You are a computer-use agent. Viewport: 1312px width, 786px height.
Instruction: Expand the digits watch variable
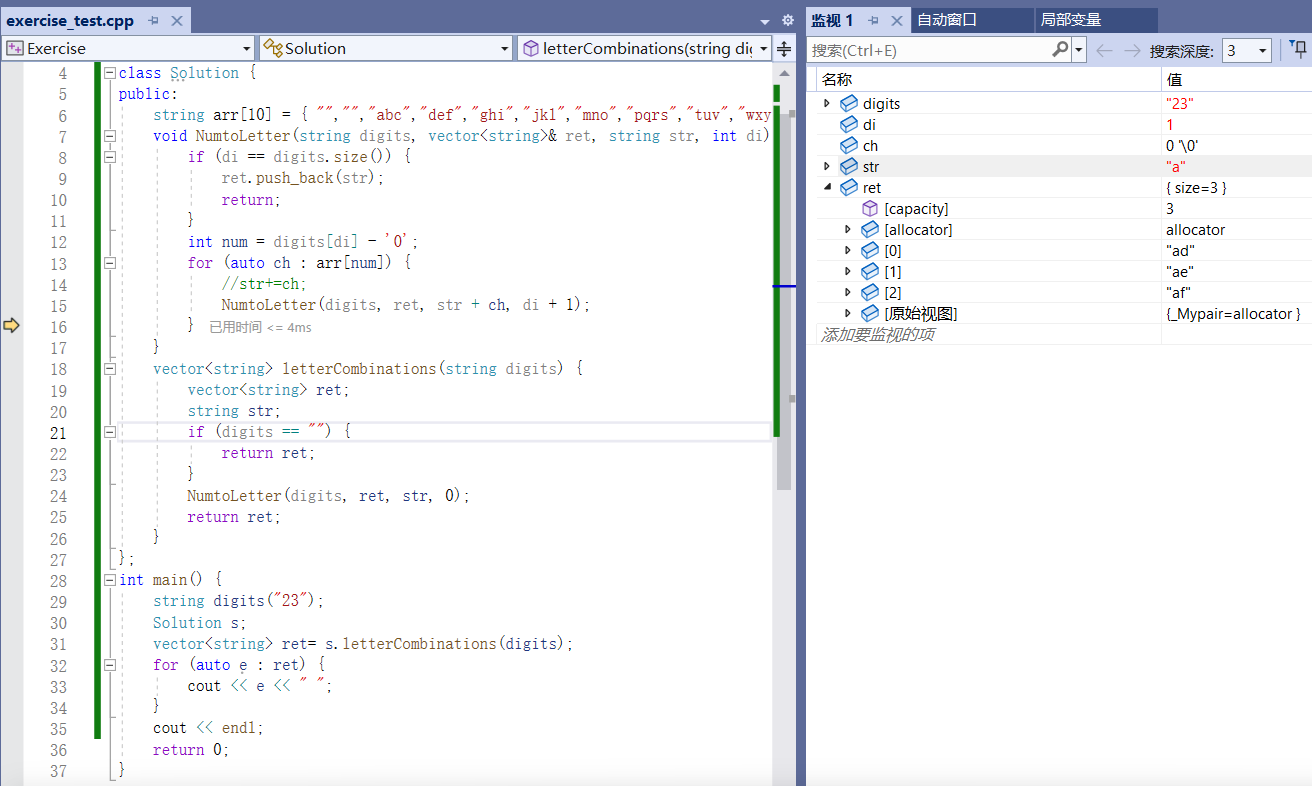tap(826, 103)
